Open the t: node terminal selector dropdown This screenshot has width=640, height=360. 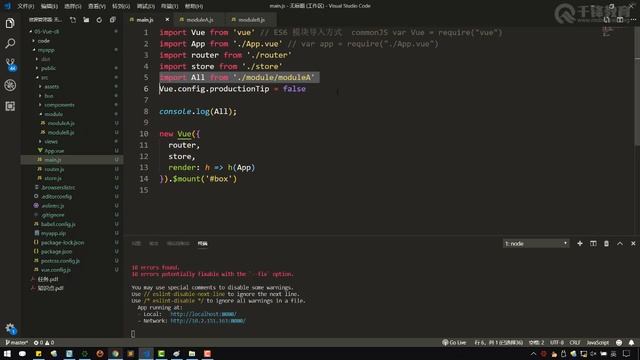point(536,244)
